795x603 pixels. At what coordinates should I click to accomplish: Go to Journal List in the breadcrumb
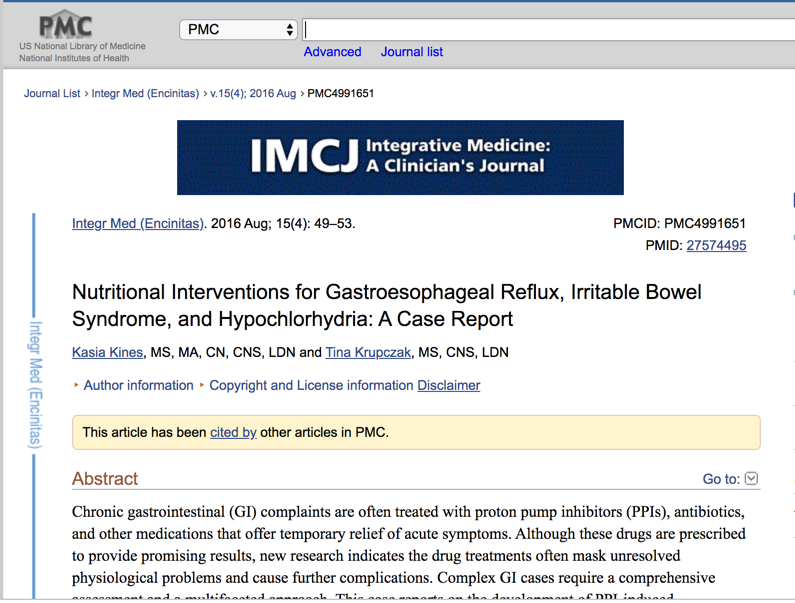(52, 93)
